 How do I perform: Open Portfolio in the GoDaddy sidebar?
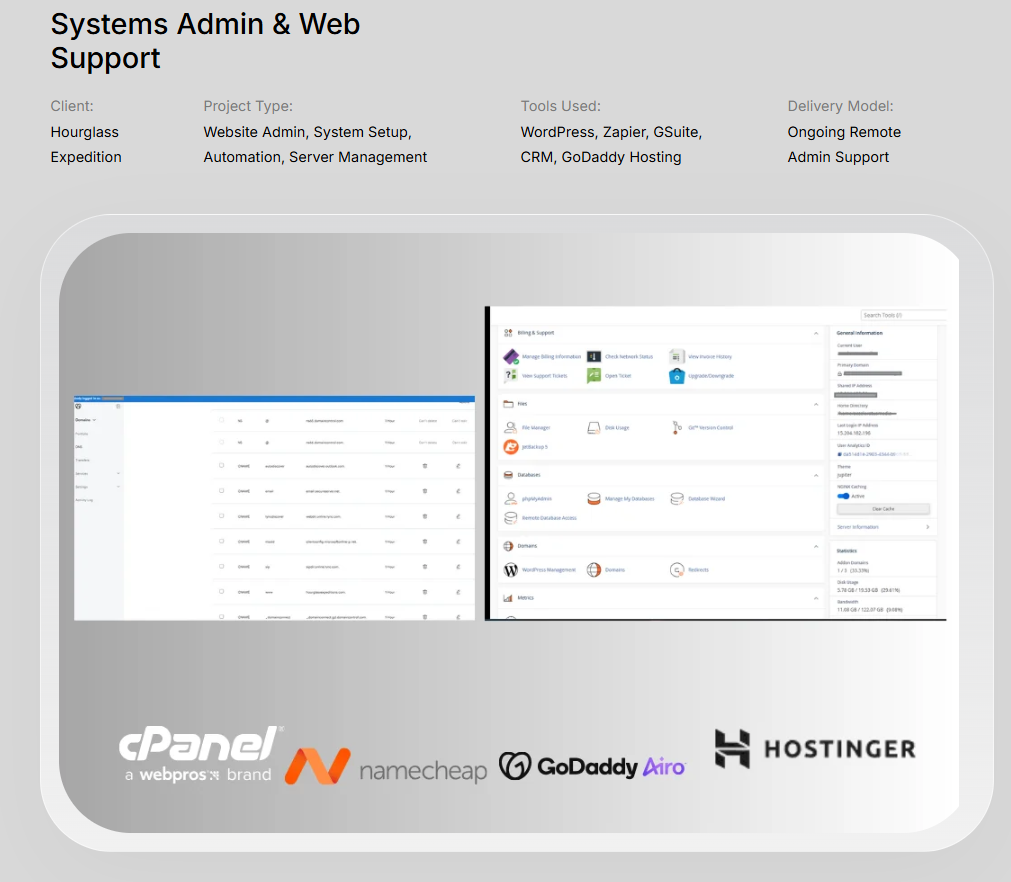[82, 433]
